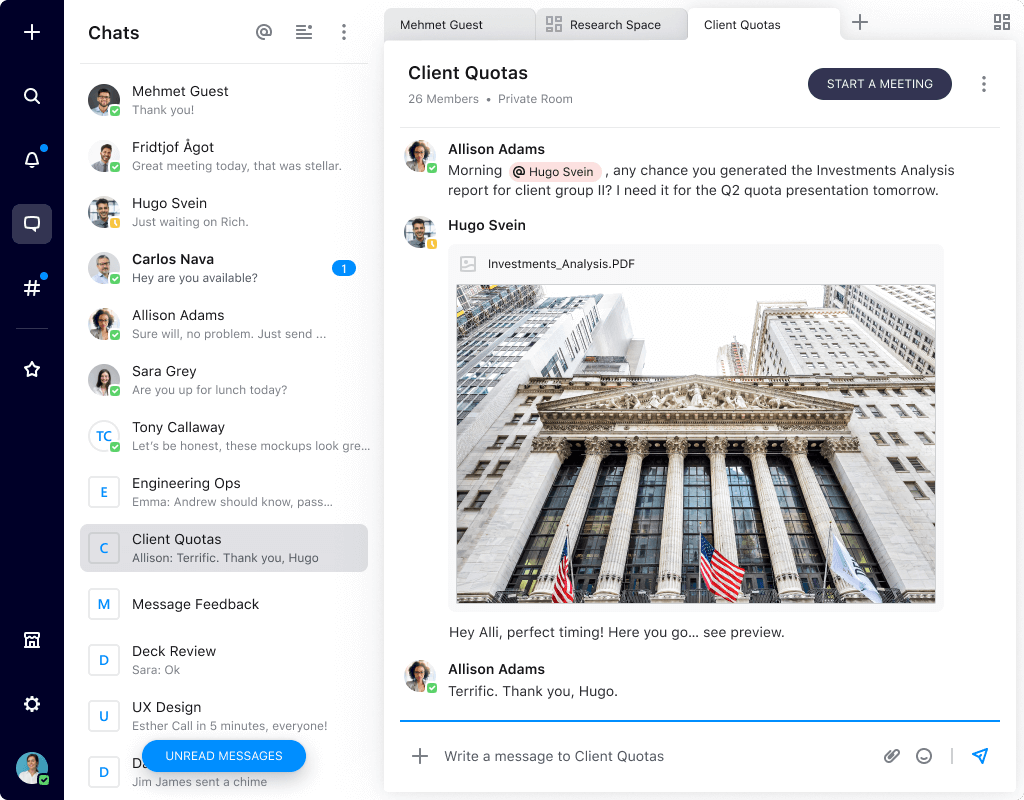Screen dimensions: 1024x800
Task: Open Client Quotas room options menu
Action: click(x=984, y=84)
